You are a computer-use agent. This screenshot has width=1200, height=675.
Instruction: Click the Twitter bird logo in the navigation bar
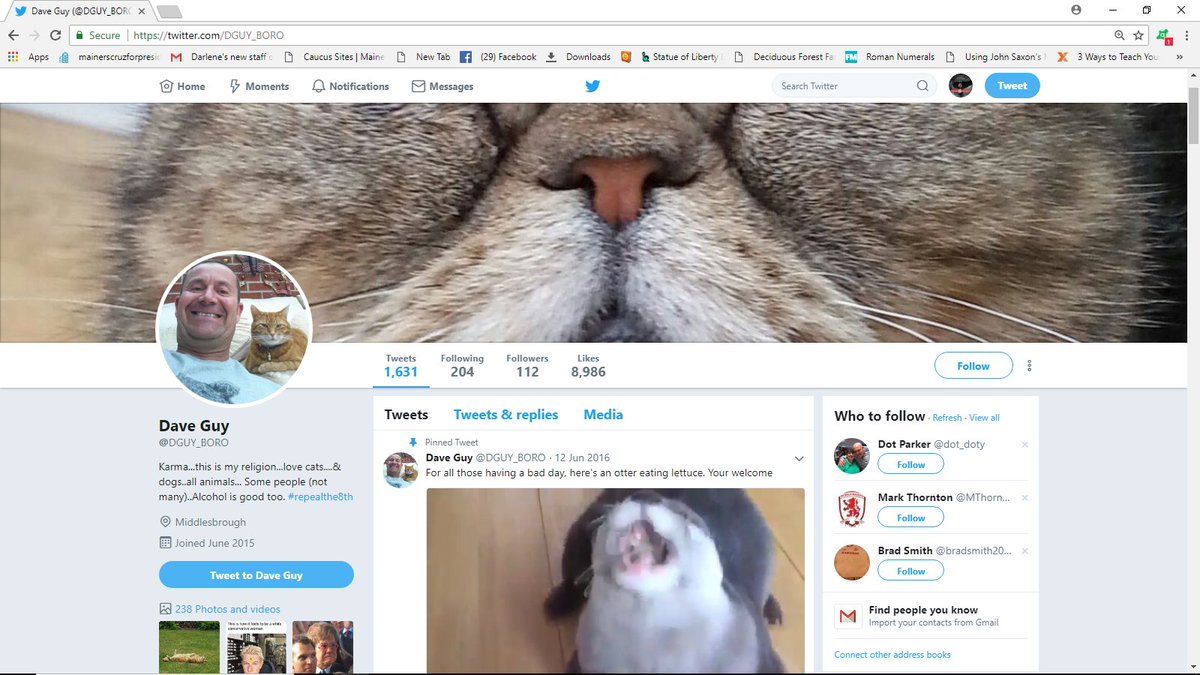point(592,86)
